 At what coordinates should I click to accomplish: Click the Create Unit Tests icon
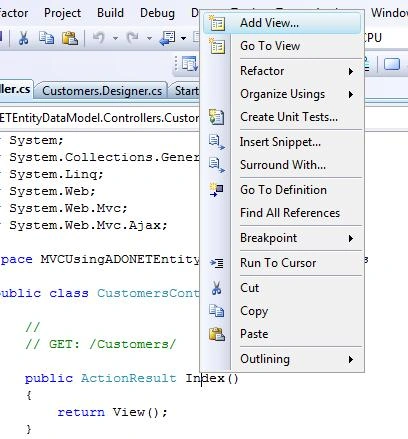coord(217,117)
